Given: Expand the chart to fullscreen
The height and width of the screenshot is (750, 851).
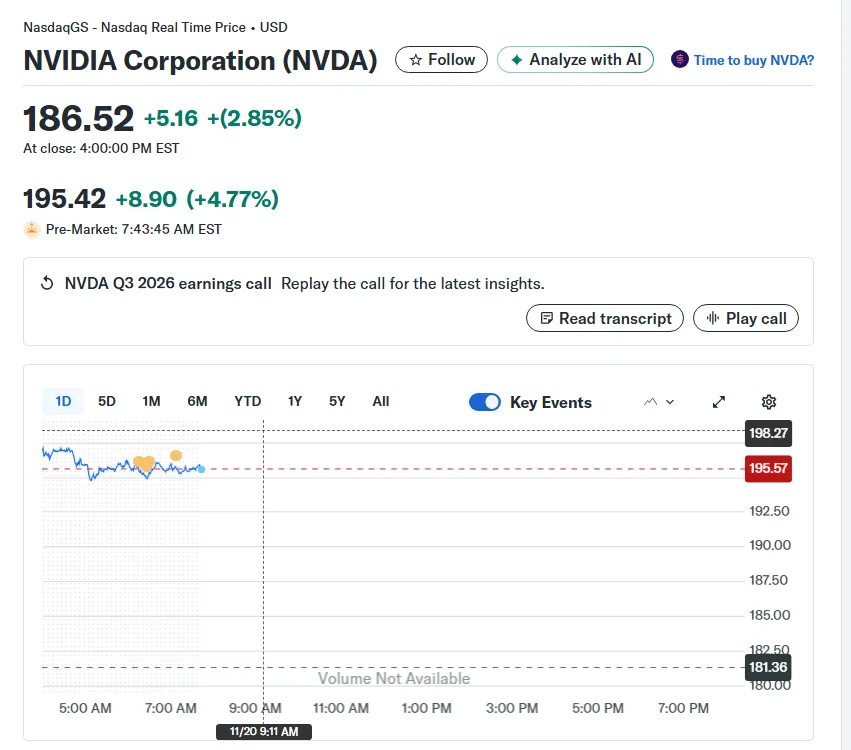Looking at the screenshot, I should pyautogui.click(x=718, y=401).
